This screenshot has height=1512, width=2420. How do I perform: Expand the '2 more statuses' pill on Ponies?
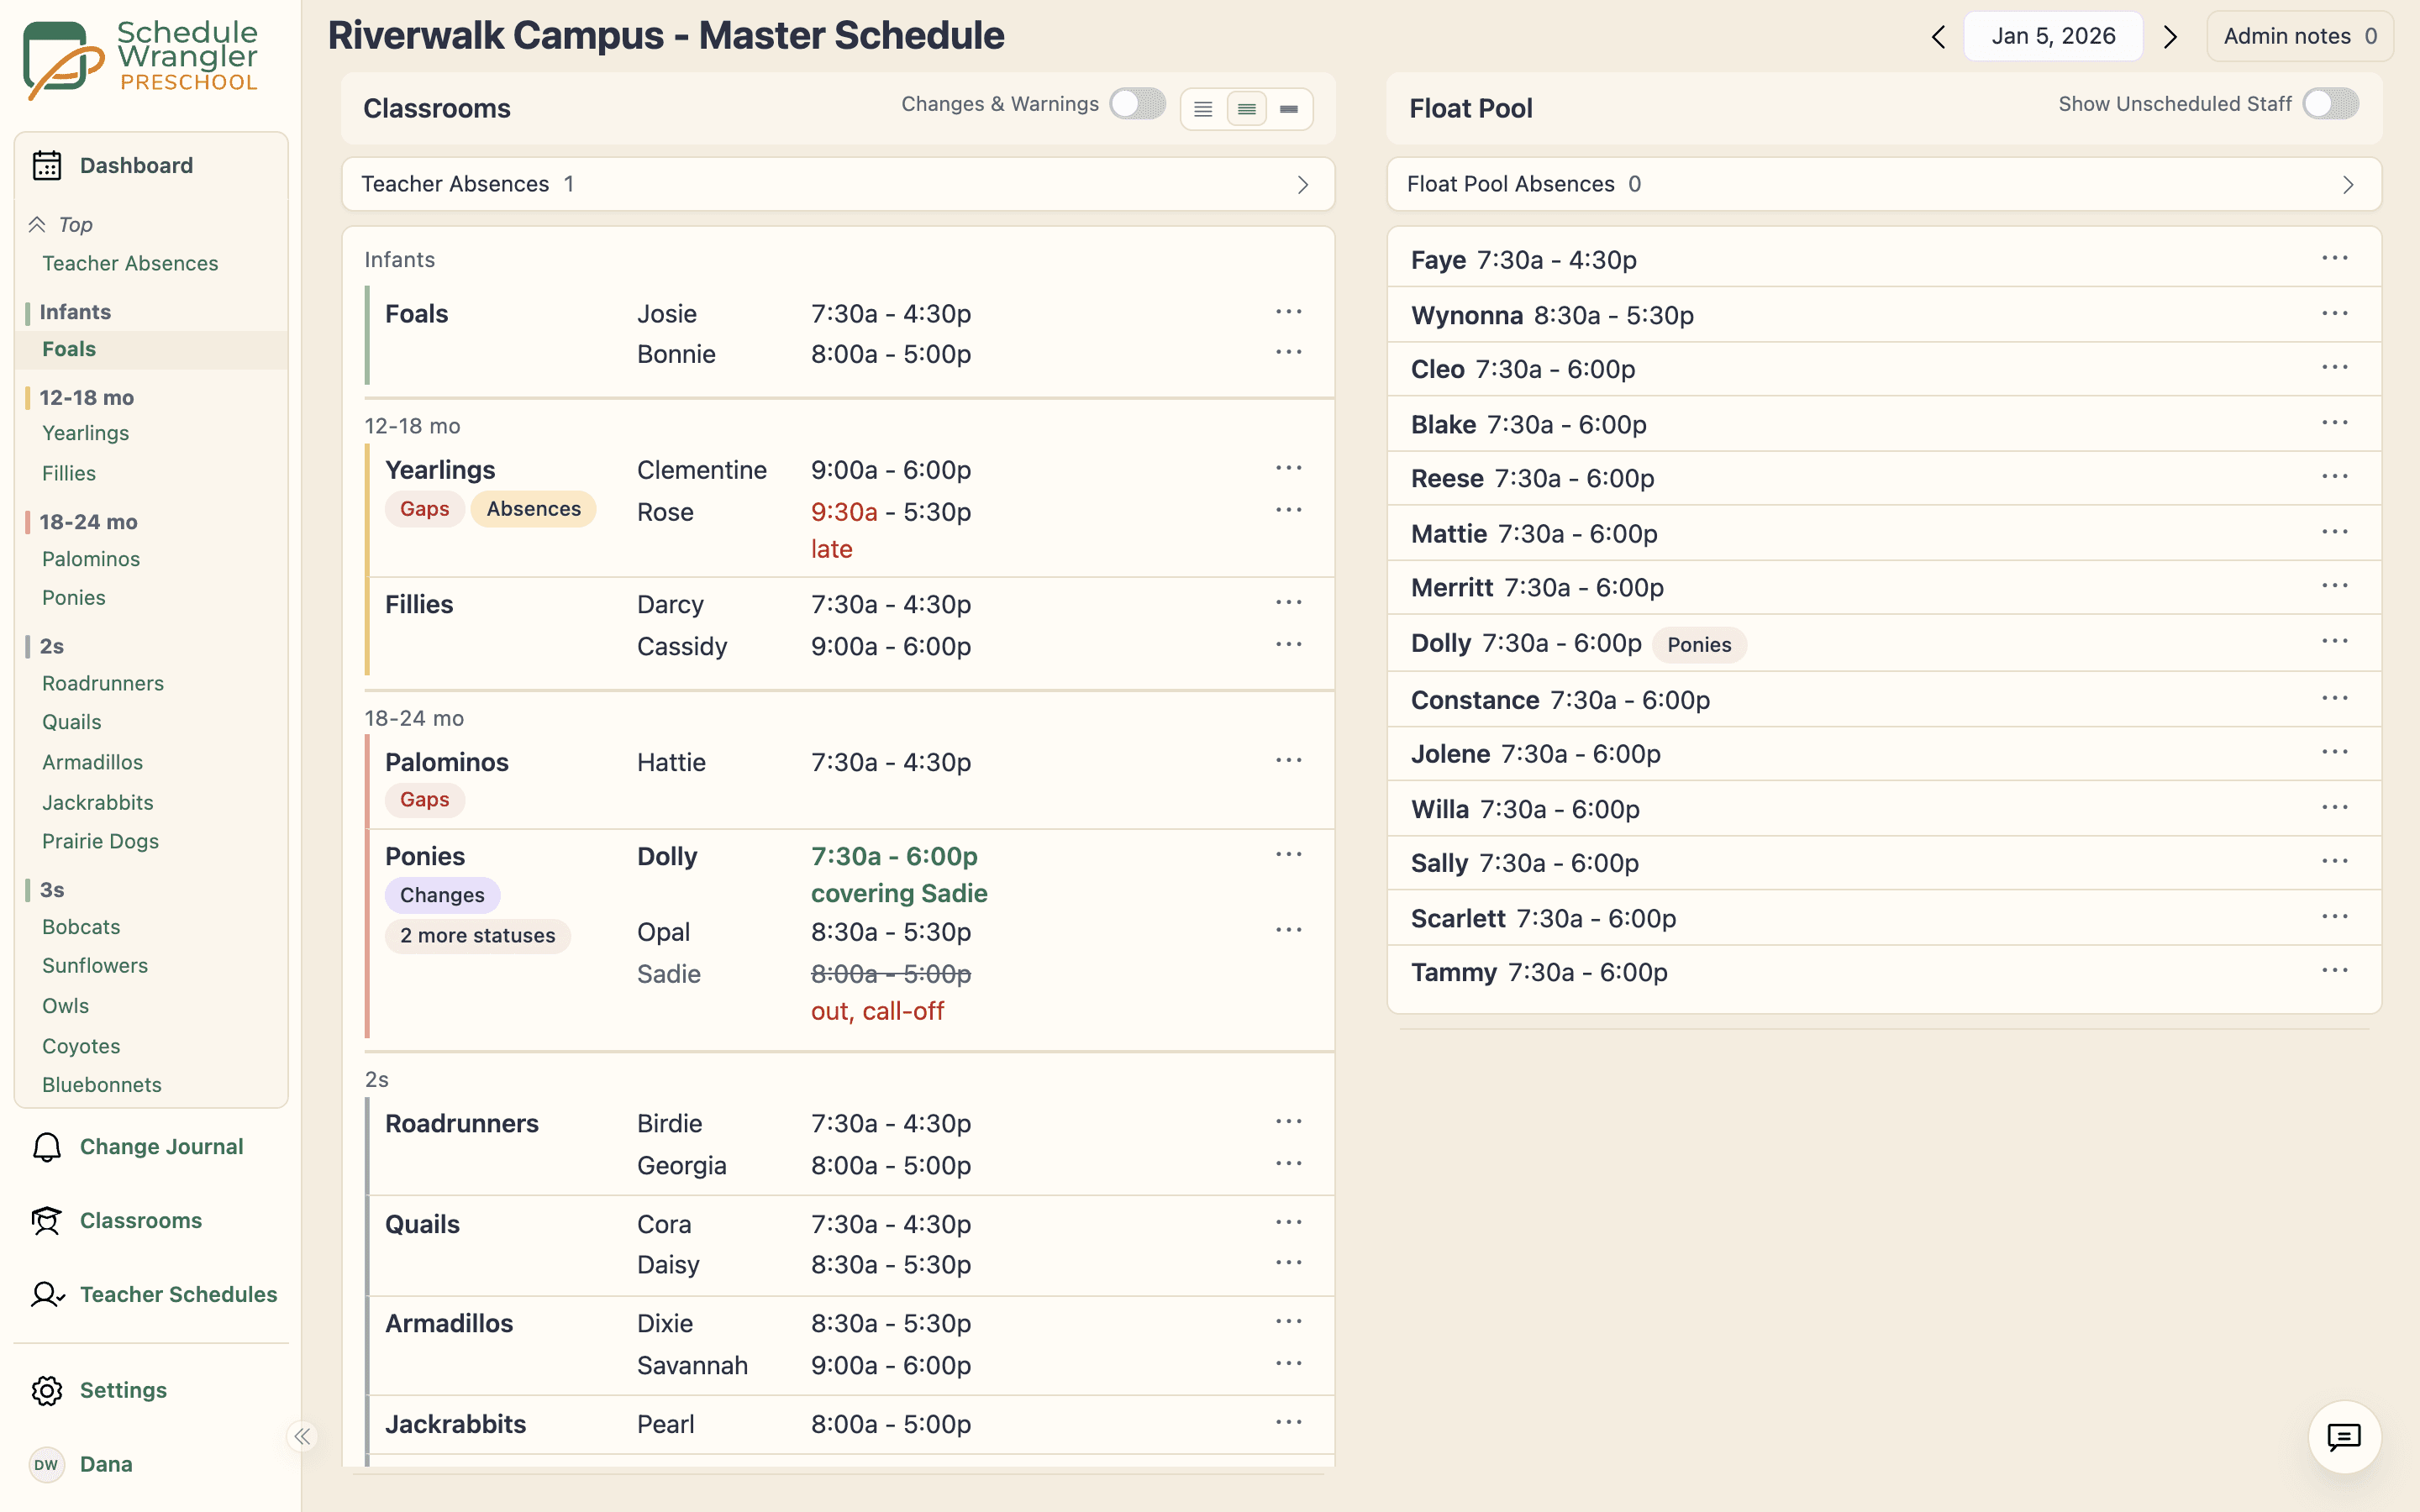477,936
